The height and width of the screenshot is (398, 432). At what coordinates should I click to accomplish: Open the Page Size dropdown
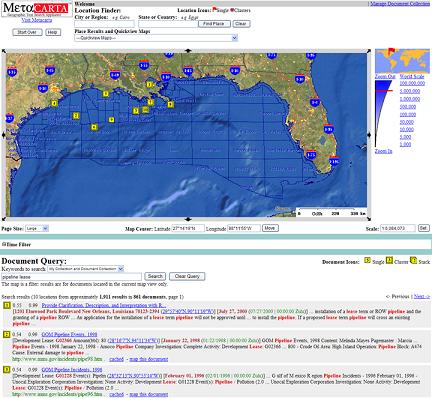tap(37, 229)
